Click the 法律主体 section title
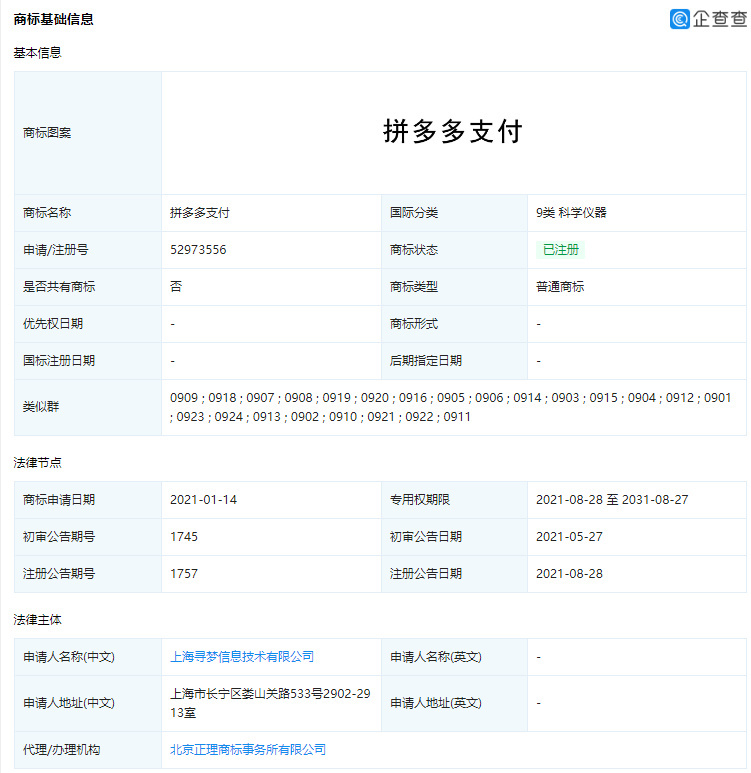The image size is (751, 773). click(37, 620)
